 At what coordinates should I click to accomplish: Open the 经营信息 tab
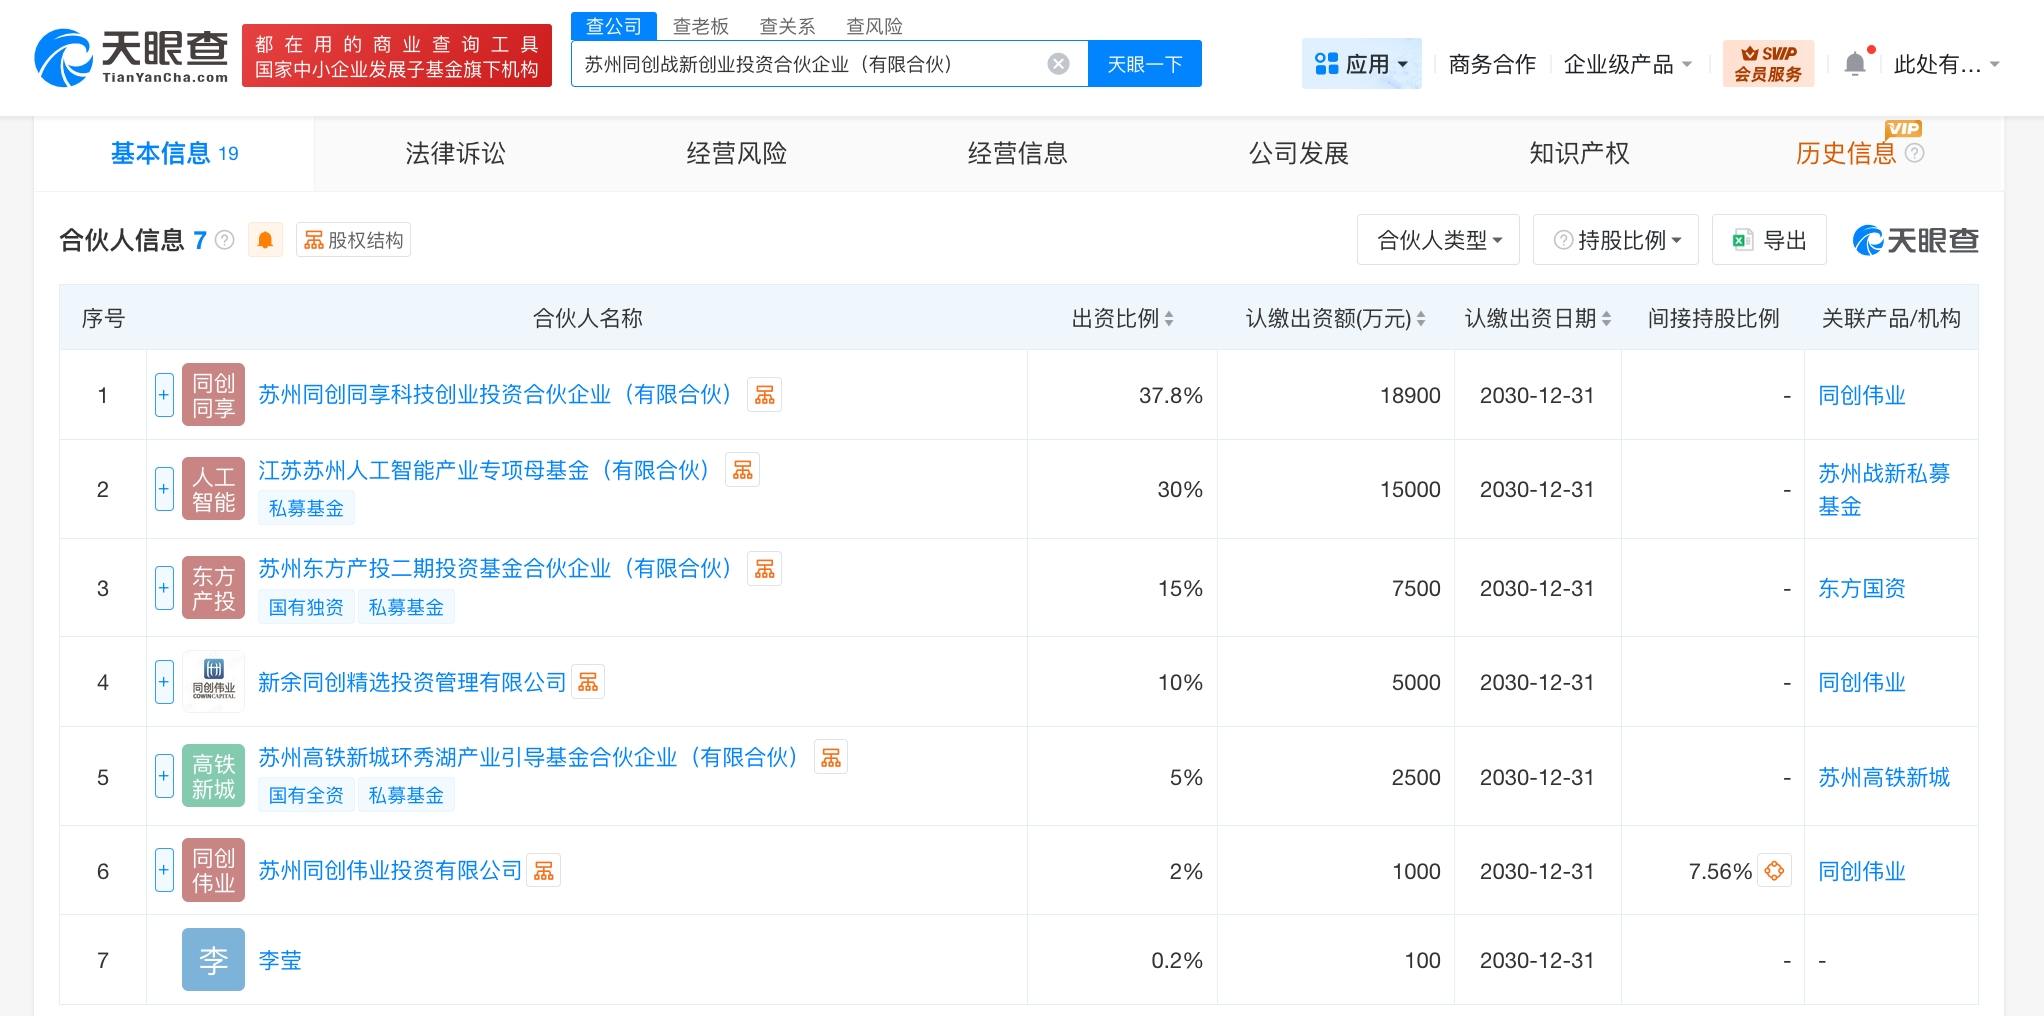(1017, 153)
